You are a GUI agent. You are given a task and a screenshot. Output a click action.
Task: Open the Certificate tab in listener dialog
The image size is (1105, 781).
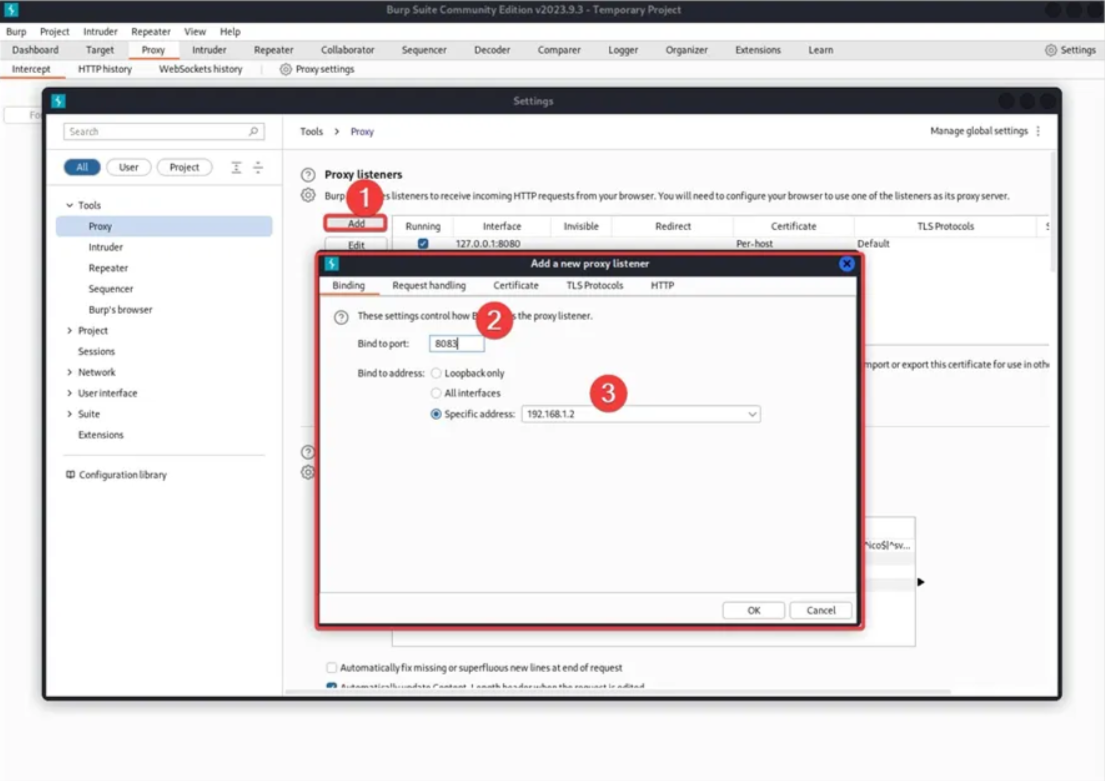[515, 286]
